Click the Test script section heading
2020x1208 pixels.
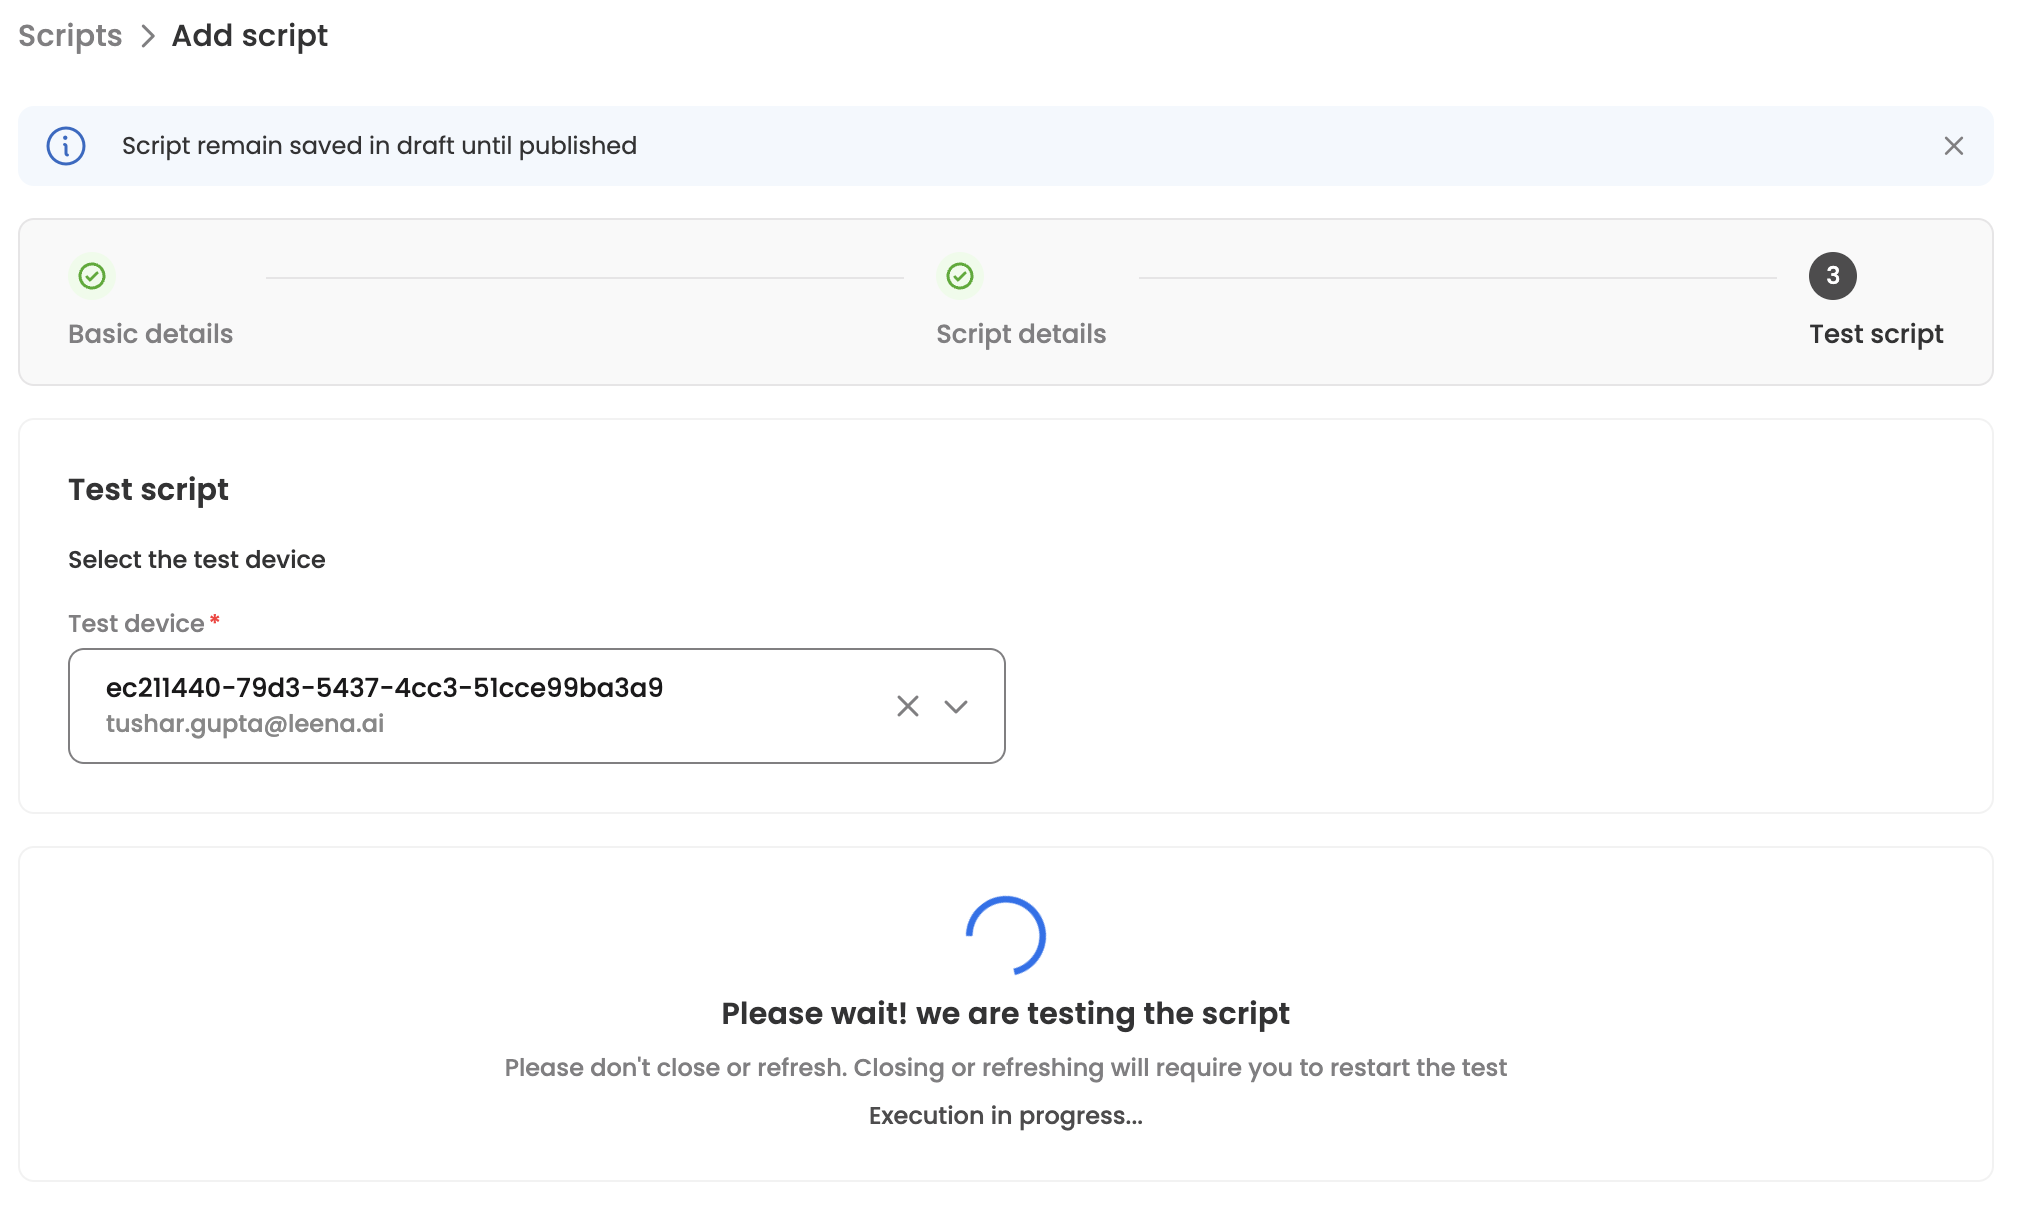click(x=148, y=490)
